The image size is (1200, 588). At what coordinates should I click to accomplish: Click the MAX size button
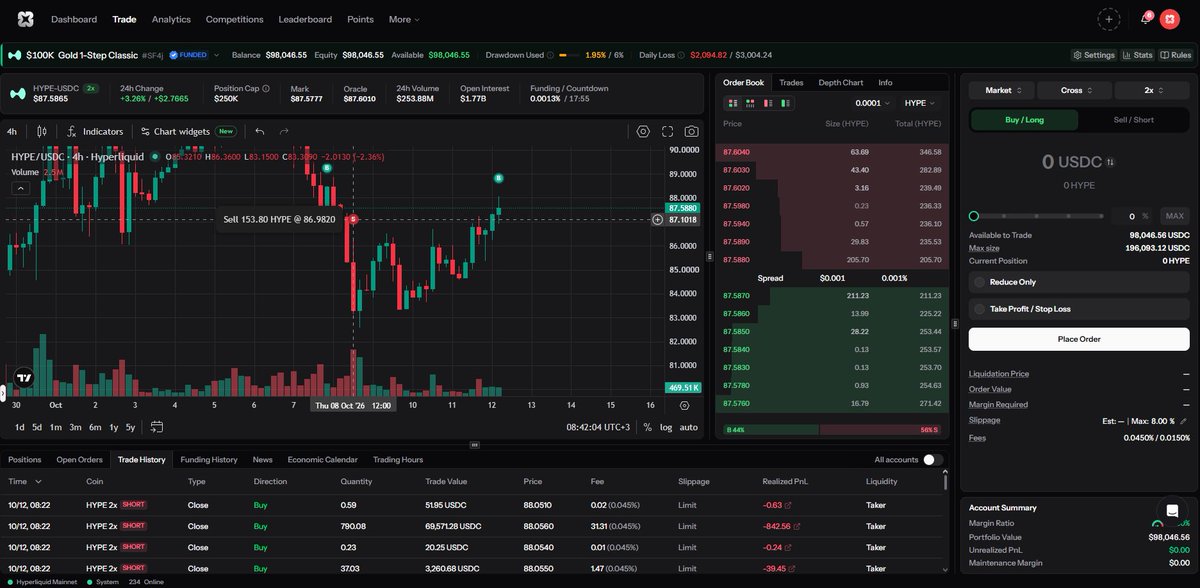pyautogui.click(x=1174, y=216)
